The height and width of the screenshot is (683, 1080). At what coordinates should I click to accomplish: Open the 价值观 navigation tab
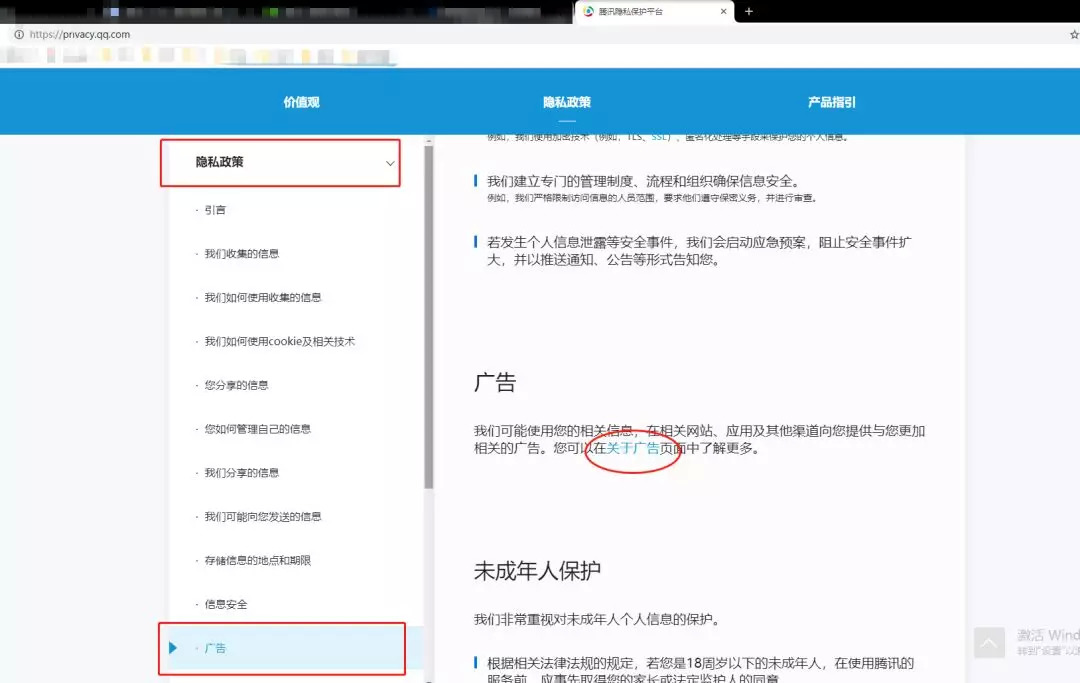301,102
